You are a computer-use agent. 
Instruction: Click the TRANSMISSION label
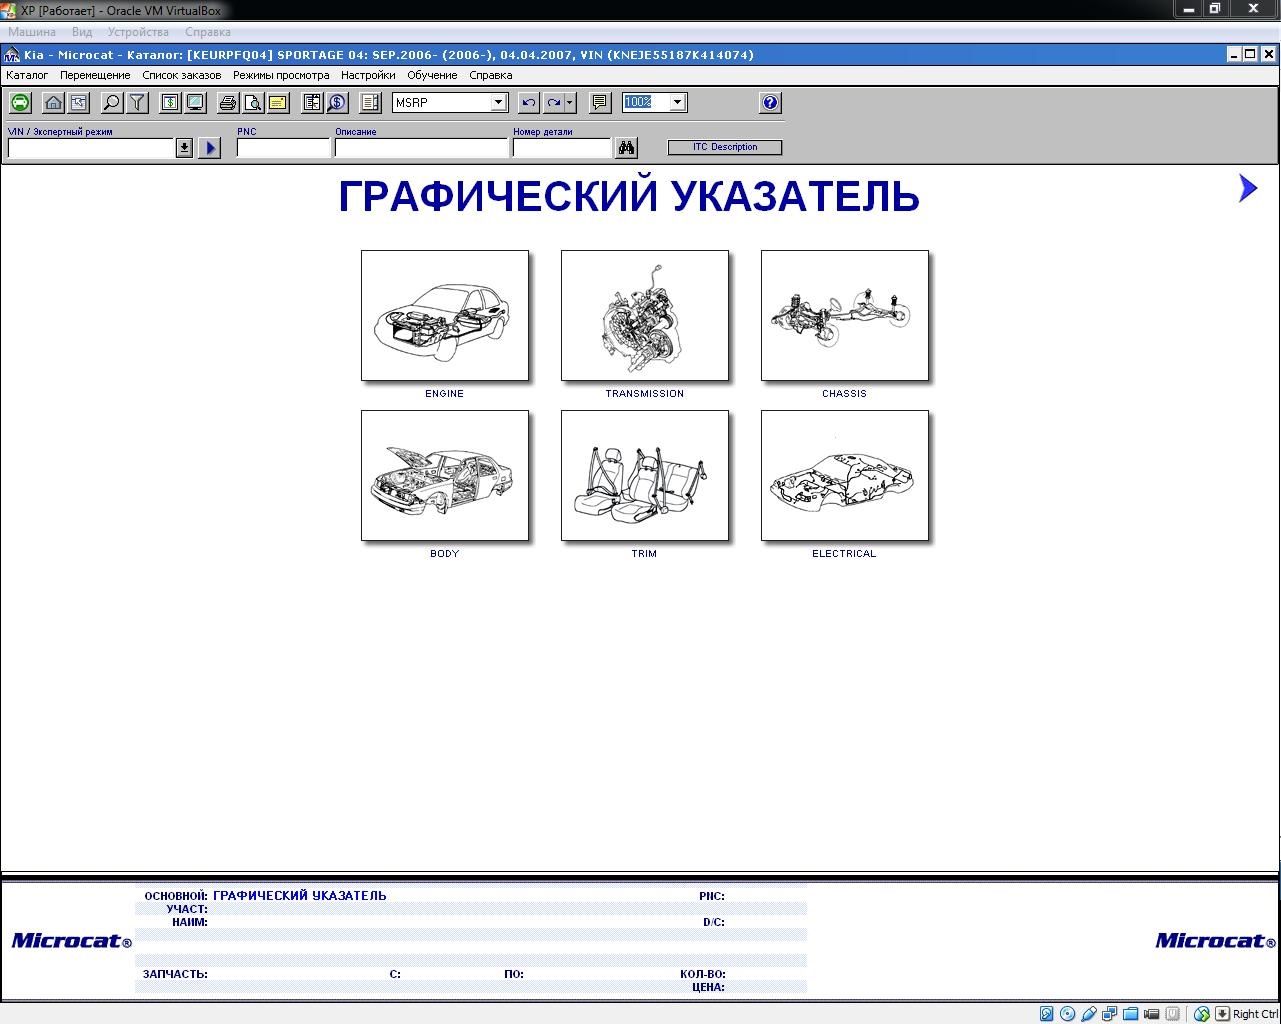click(x=645, y=394)
